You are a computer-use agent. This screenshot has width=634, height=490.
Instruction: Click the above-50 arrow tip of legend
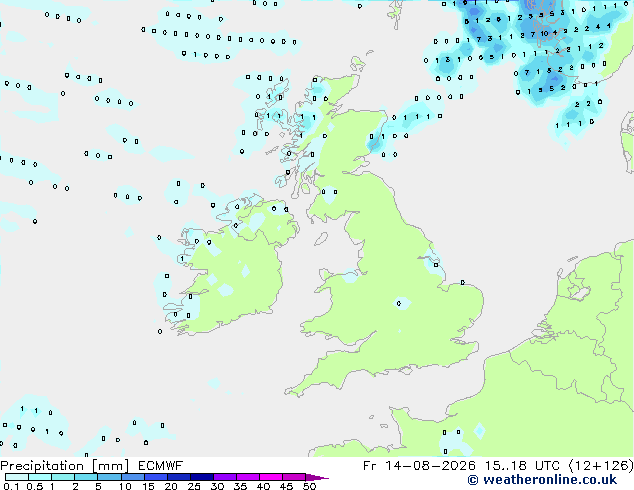(317, 477)
